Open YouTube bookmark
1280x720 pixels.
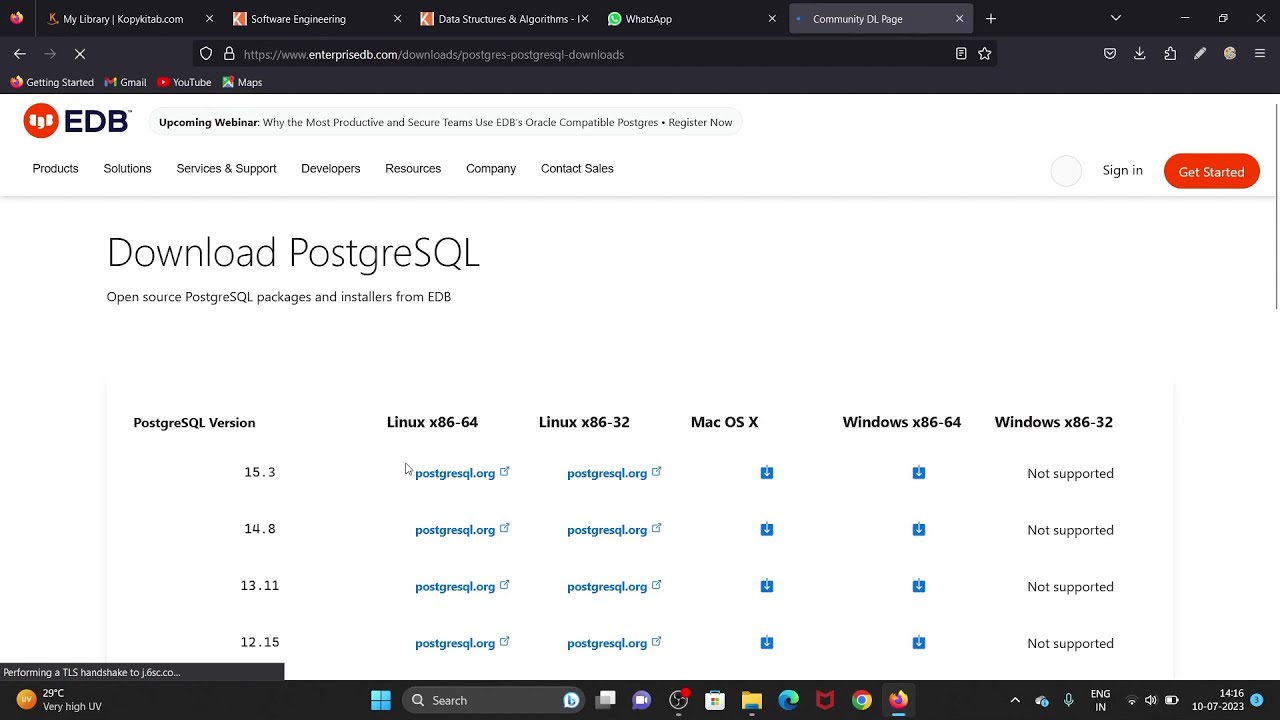tap(184, 82)
